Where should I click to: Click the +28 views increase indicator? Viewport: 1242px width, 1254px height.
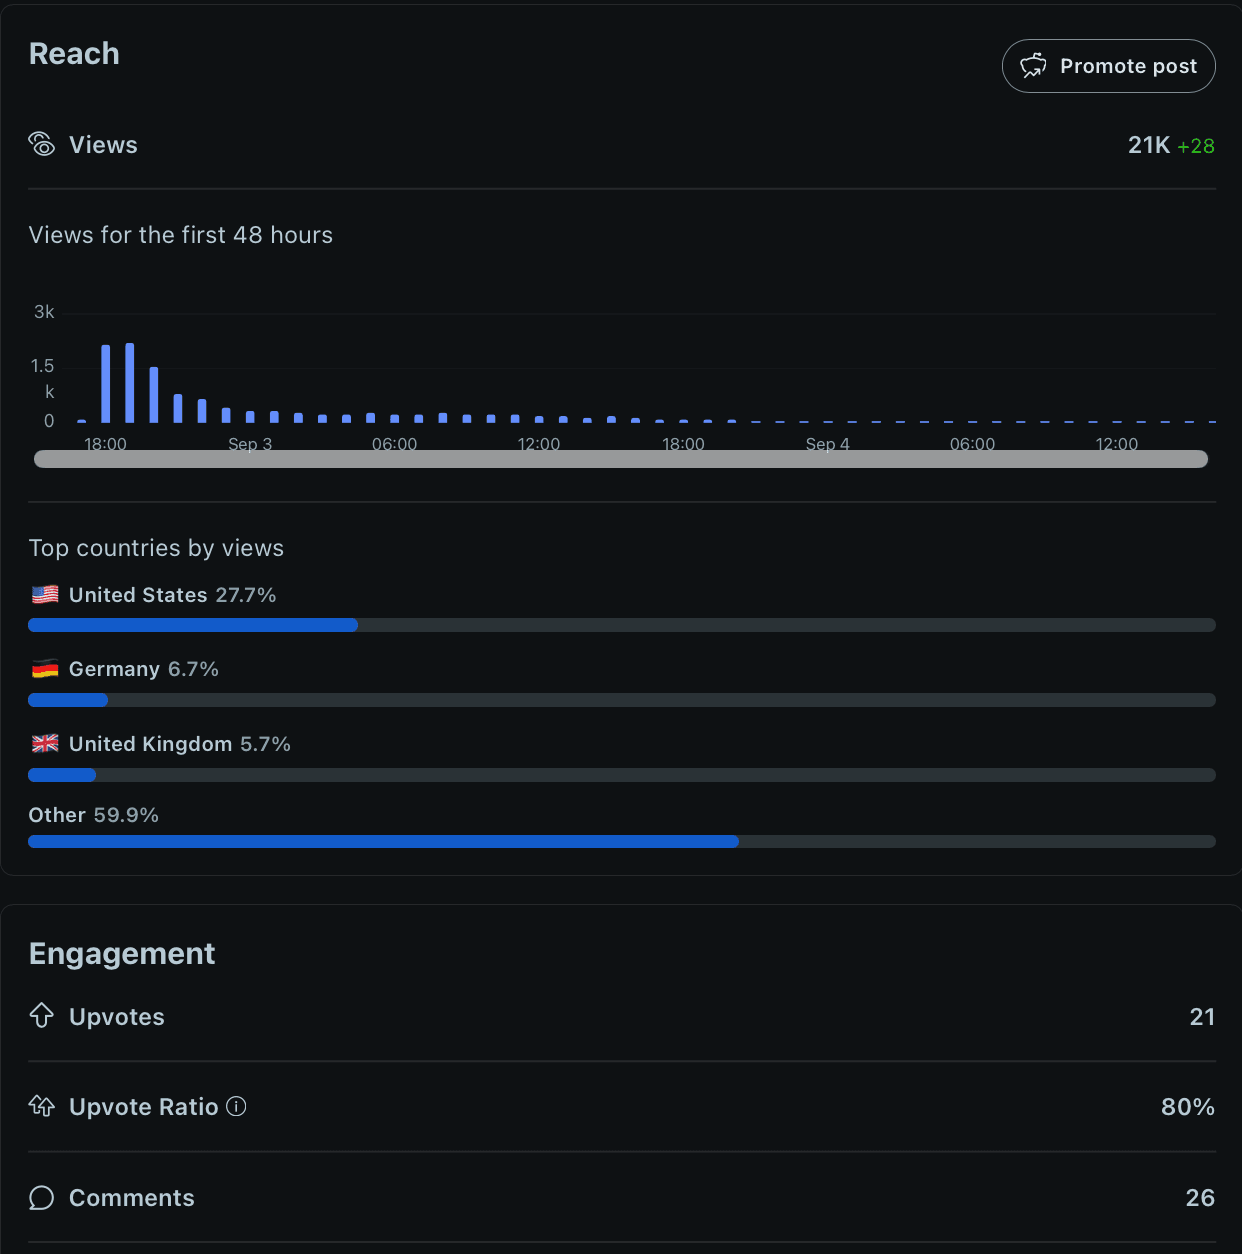pos(1196,147)
